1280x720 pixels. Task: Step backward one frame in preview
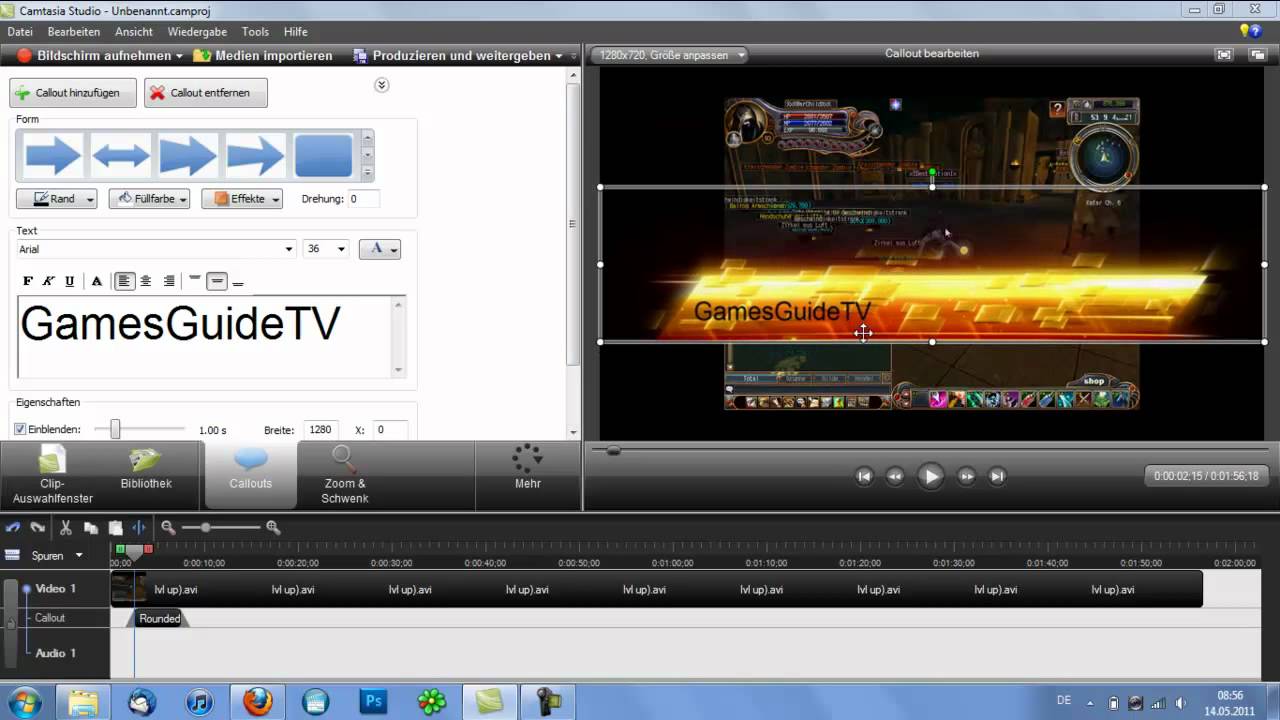pyautogui.click(x=895, y=476)
